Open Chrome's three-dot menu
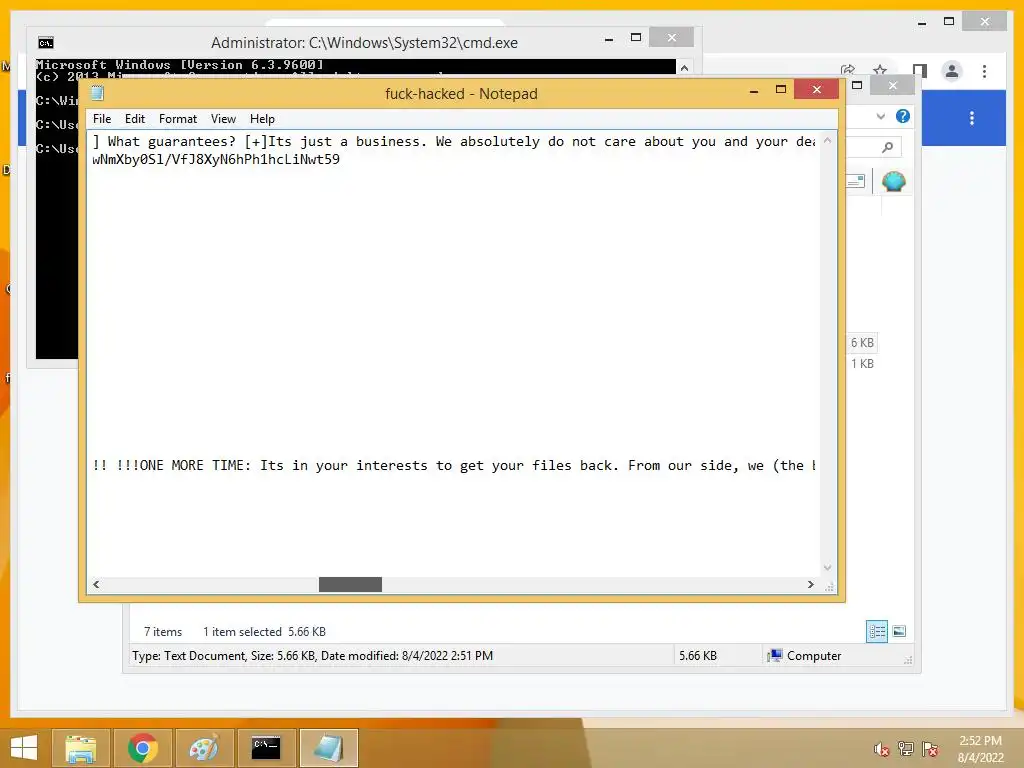The height and width of the screenshot is (768, 1024). click(x=984, y=71)
